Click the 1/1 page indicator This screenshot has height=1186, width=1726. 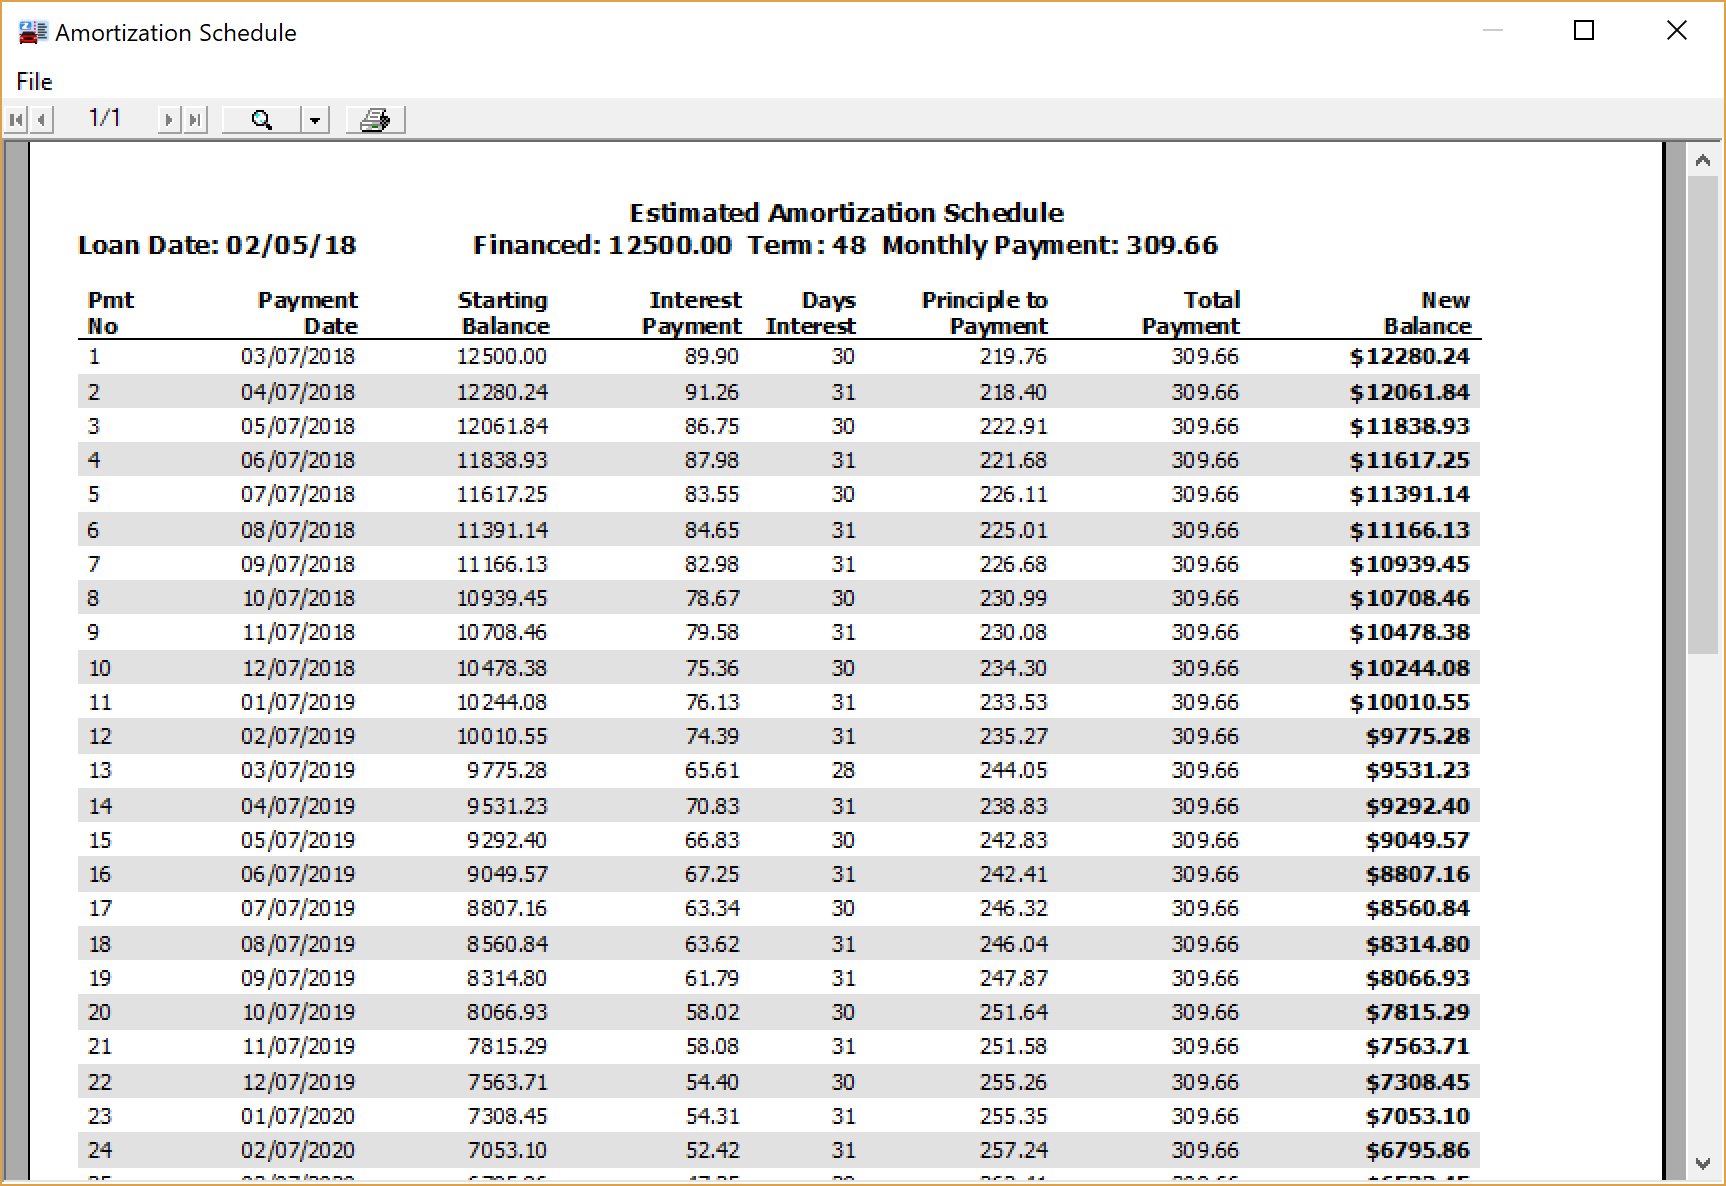coord(105,119)
